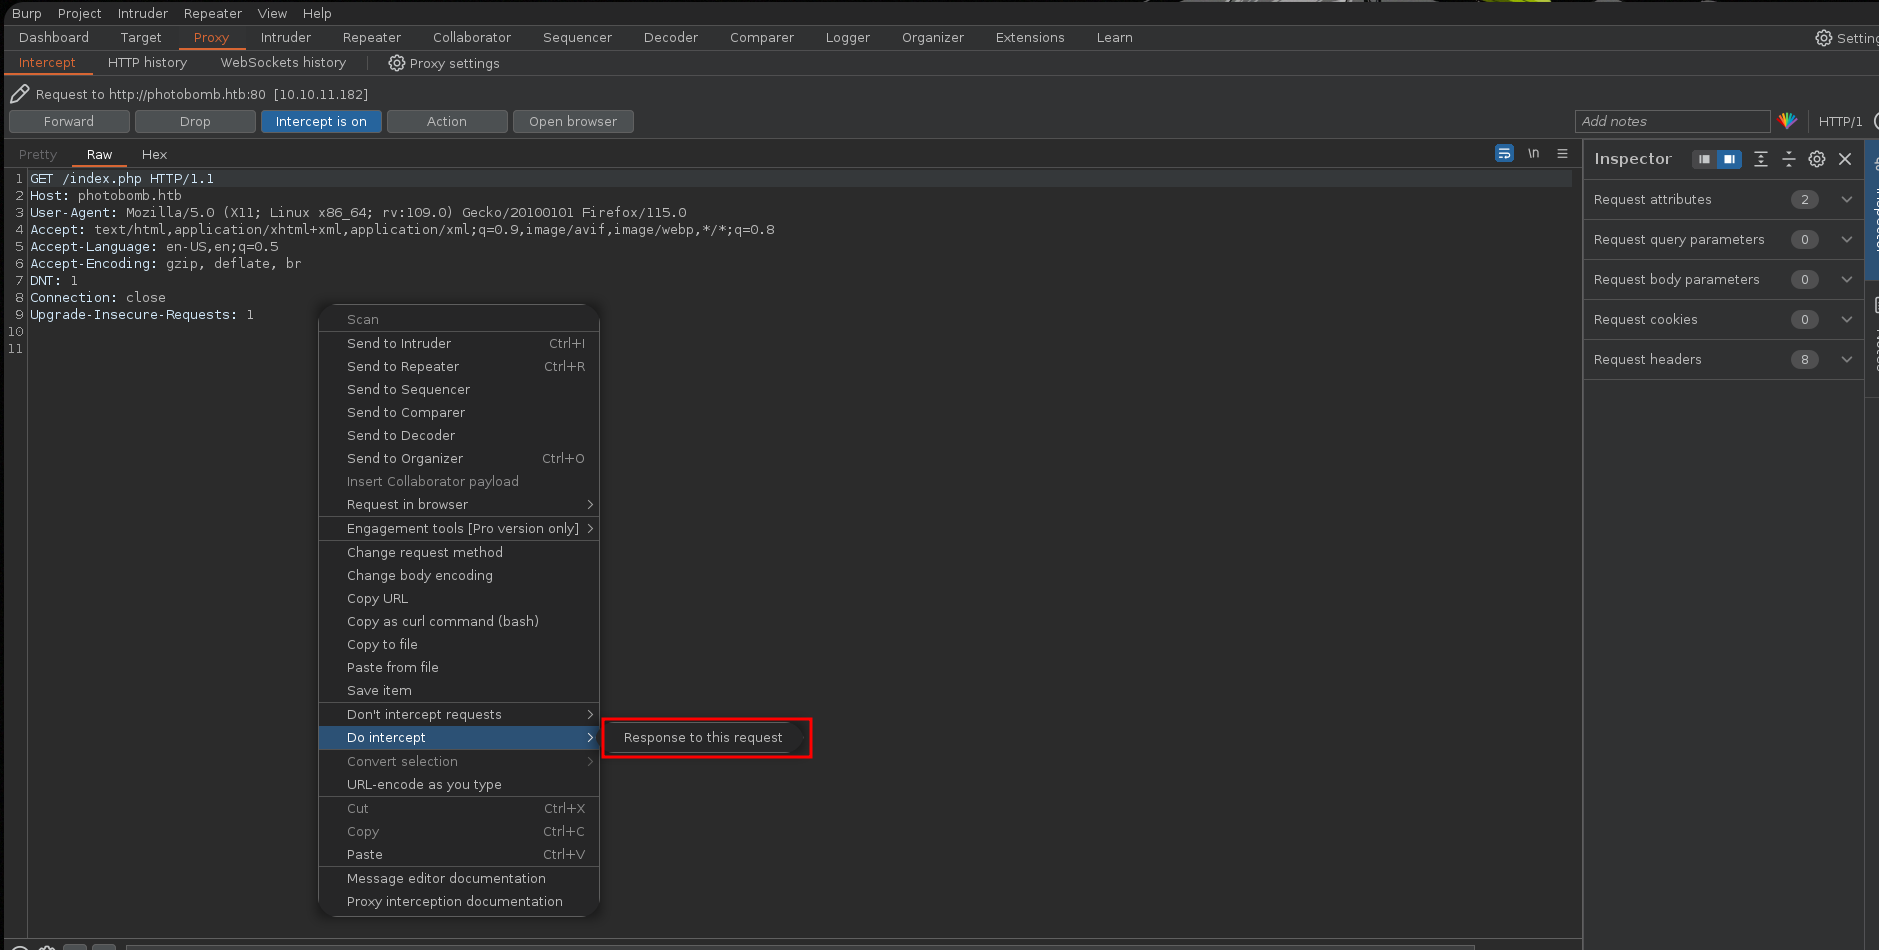The image size is (1879, 950).
Task: Show non-printable characters with \n icon
Action: pyautogui.click(x=1533, y=153)
